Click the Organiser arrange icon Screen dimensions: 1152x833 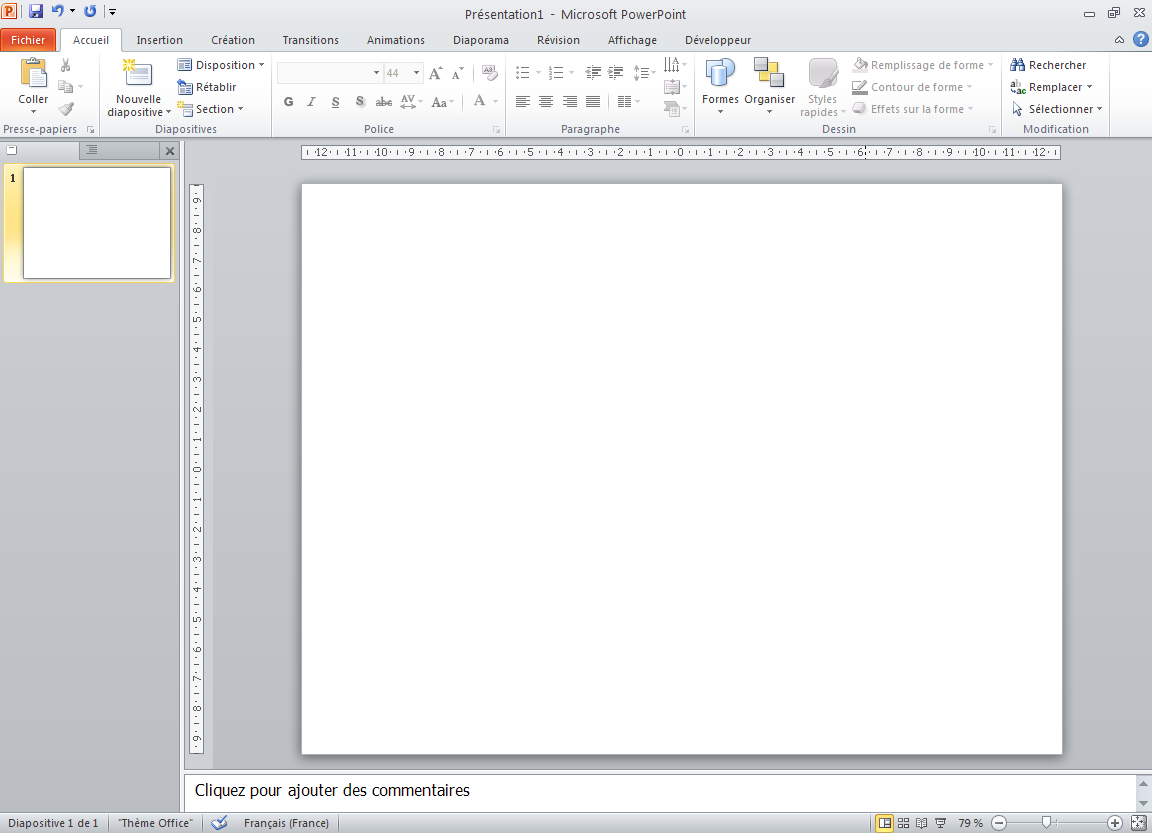click(x=769, y=75)
